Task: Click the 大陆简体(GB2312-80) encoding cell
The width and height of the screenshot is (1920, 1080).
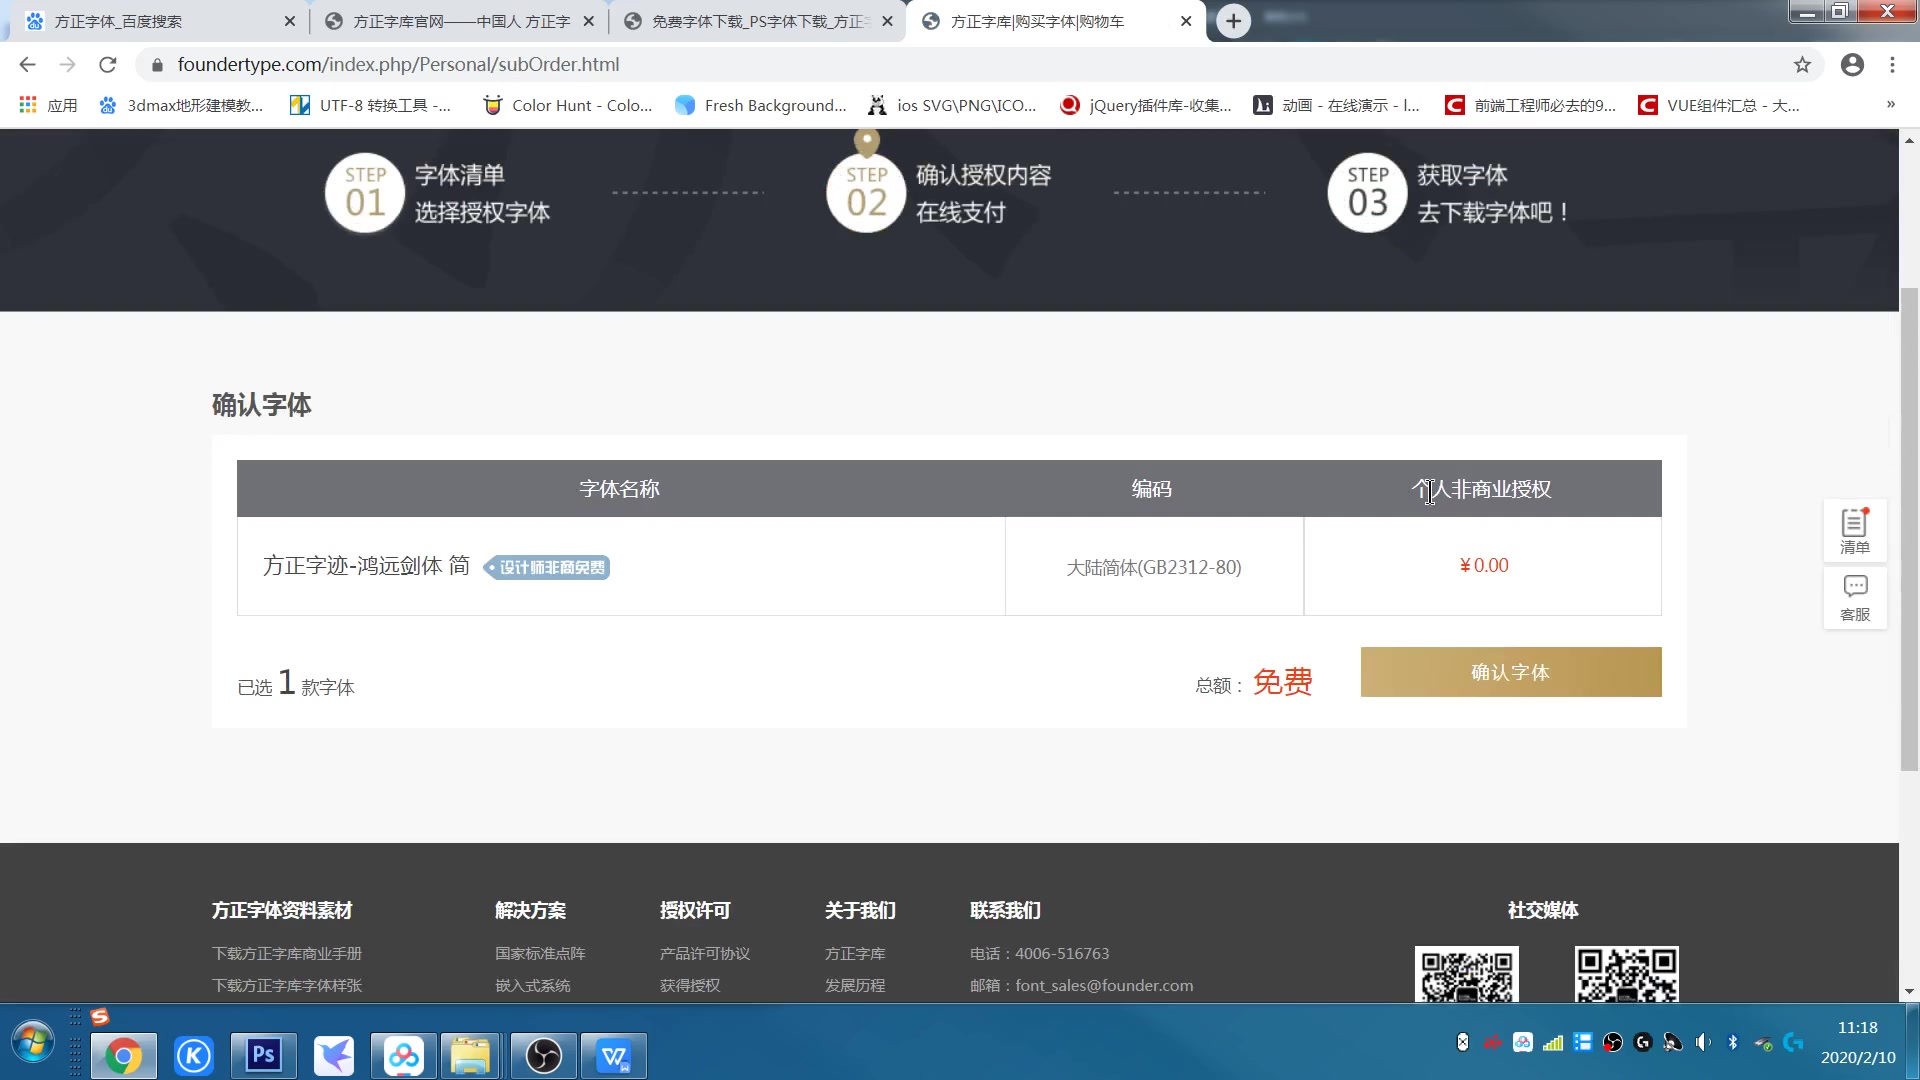Action: pyautogui.click(x=1154, y=567)
